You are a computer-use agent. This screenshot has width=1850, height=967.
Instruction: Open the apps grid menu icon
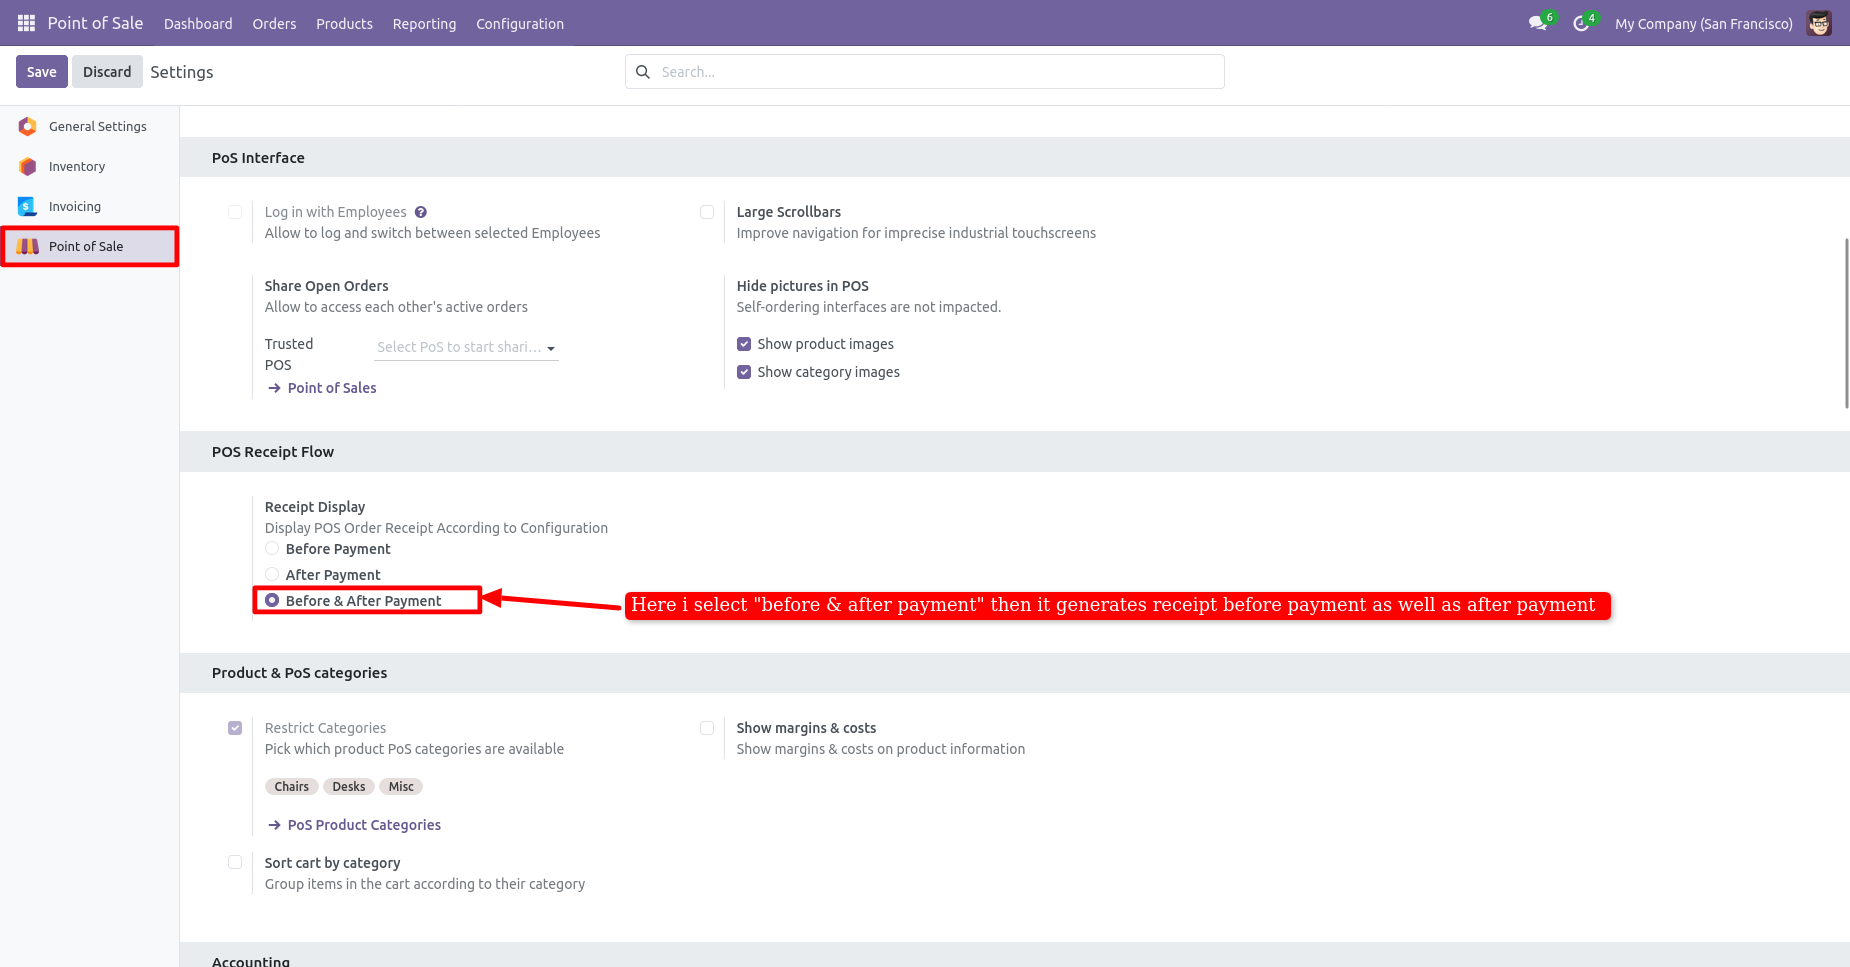point(26,23)
